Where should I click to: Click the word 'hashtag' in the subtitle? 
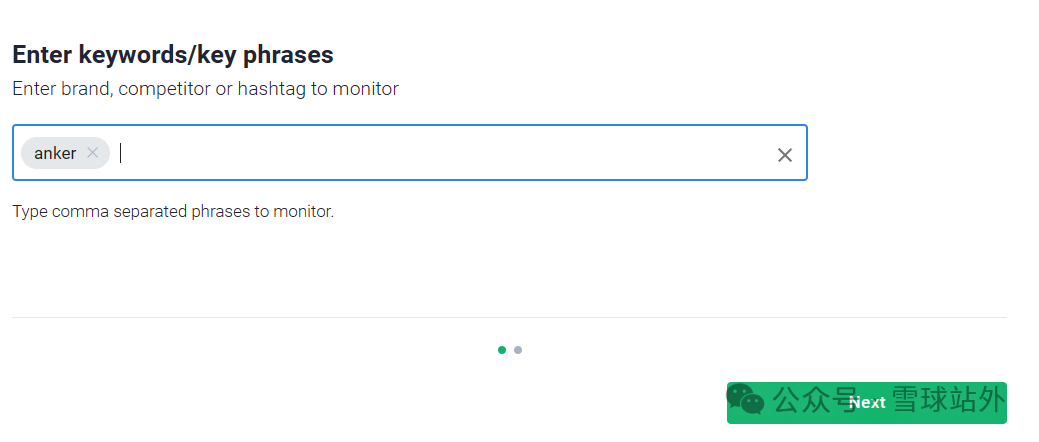tap(270, 89)
